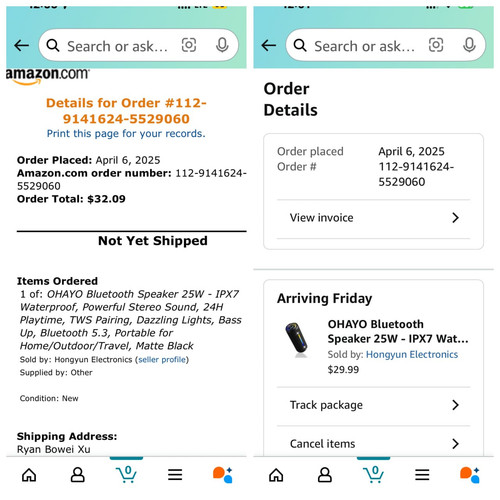Tap the OHAYO Bluetooth speaker thumbnail
This screenshot has width=500, height=500.
coord(297,340)
